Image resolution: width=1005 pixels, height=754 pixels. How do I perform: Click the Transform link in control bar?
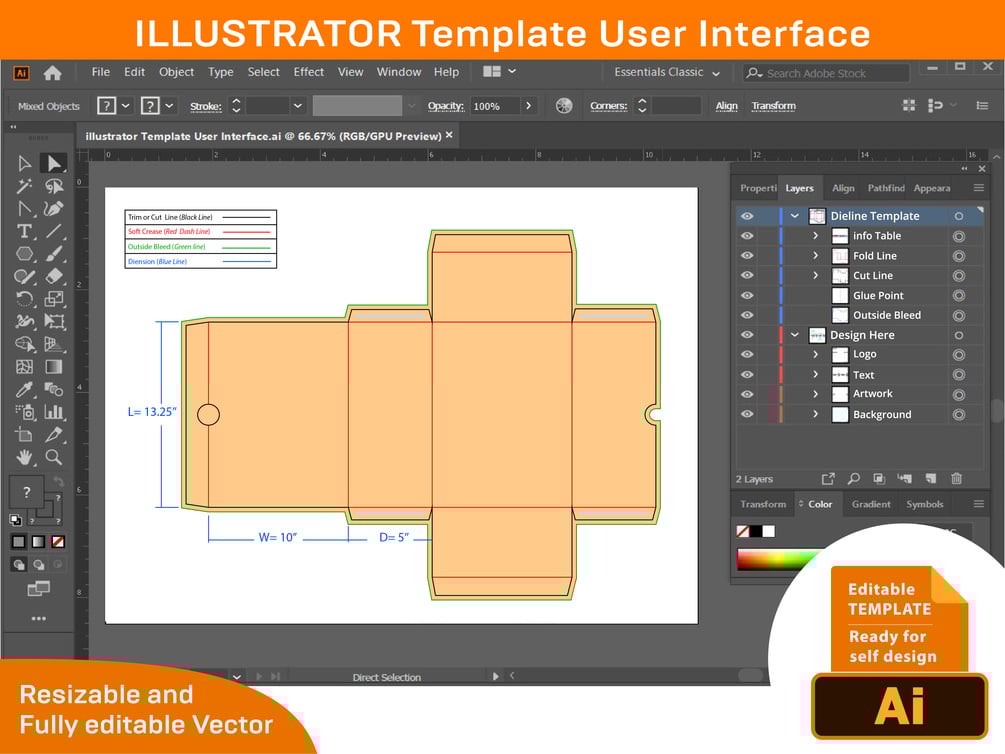(774, 106)
